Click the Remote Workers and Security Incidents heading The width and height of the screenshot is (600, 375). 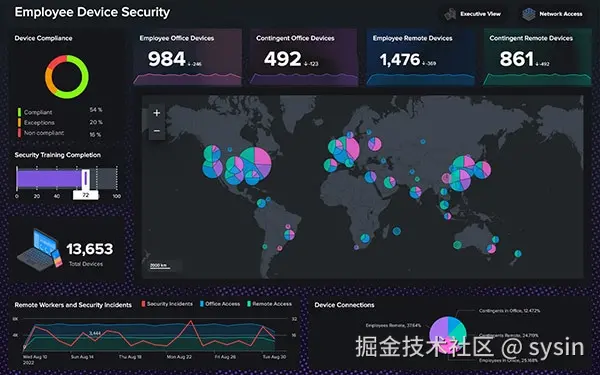pos(73,305)
